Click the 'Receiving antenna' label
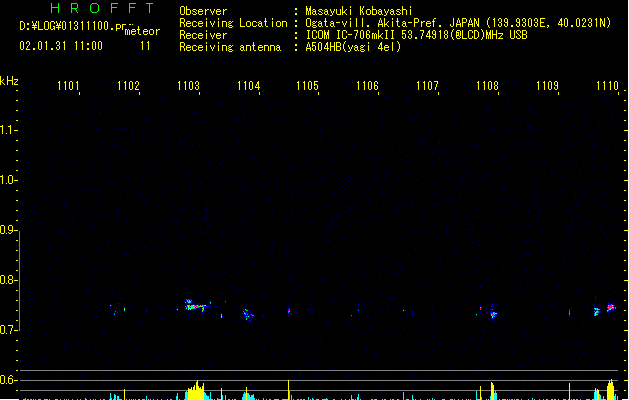Image resolution: width=629 pixels, height=400 pixels. point(230,47)
